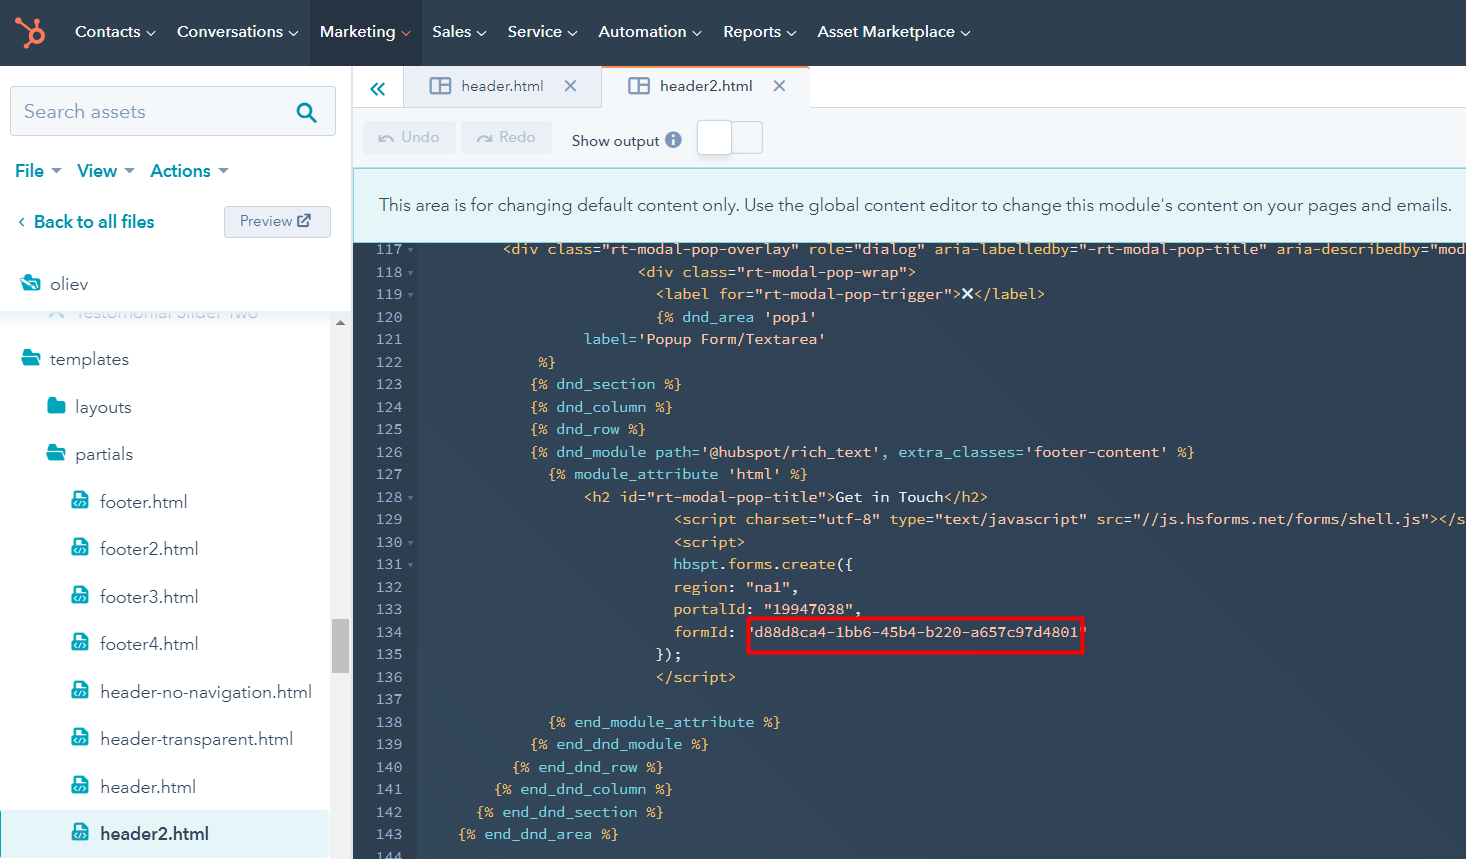The width and height of the screenshot is (1466, 859).
Task: Click the 'Get in Touch' heading text
Action: click(x=889, y=497)
